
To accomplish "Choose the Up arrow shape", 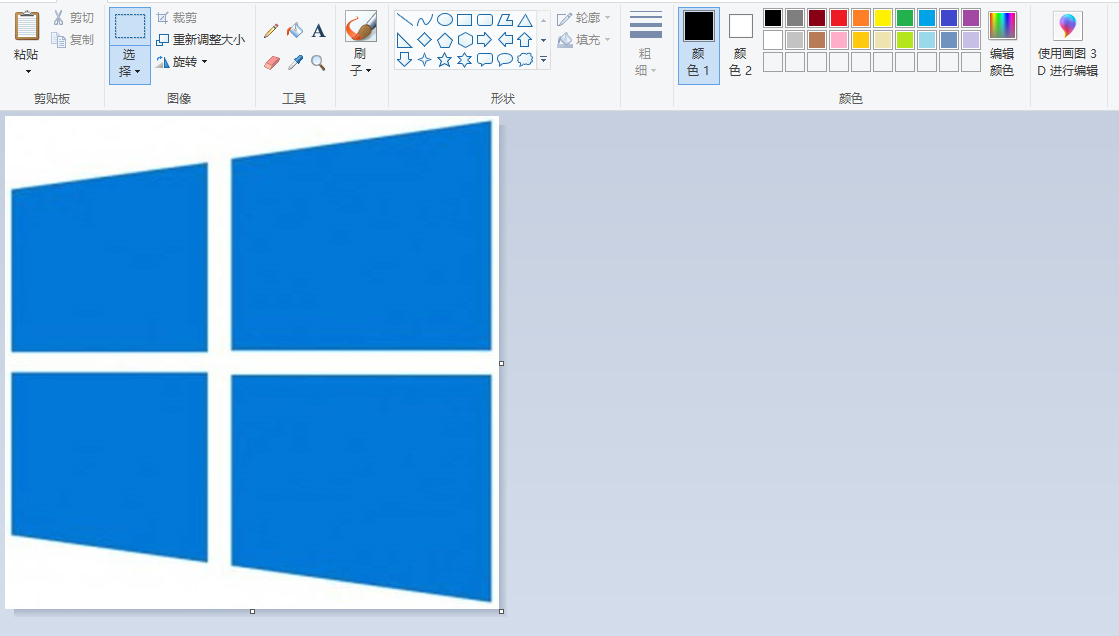I will click(x=525, y=40).
